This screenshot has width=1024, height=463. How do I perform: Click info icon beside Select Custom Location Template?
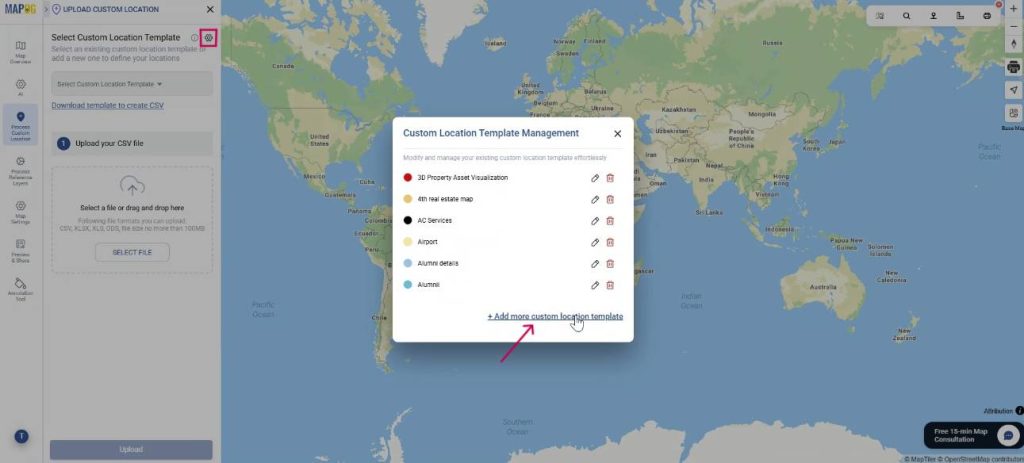194,38
